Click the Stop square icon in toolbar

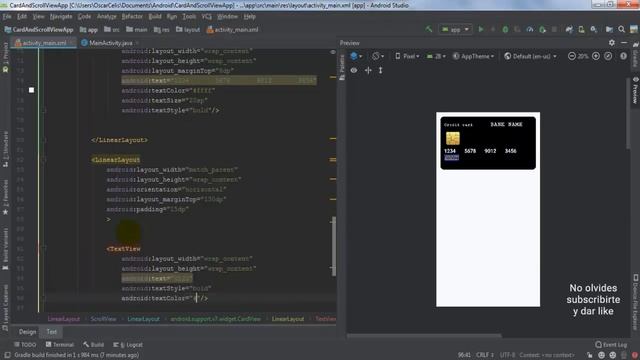click(x=554, y=29)
